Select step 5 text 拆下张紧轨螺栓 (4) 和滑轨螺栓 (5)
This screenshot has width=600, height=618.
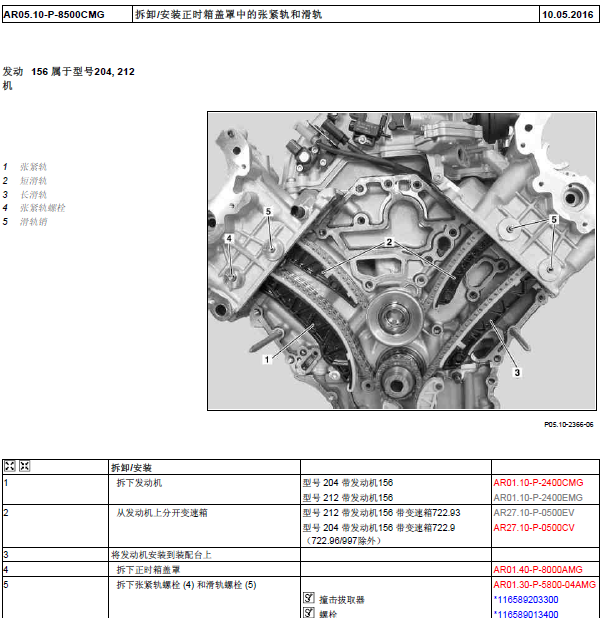pos(186,585)
